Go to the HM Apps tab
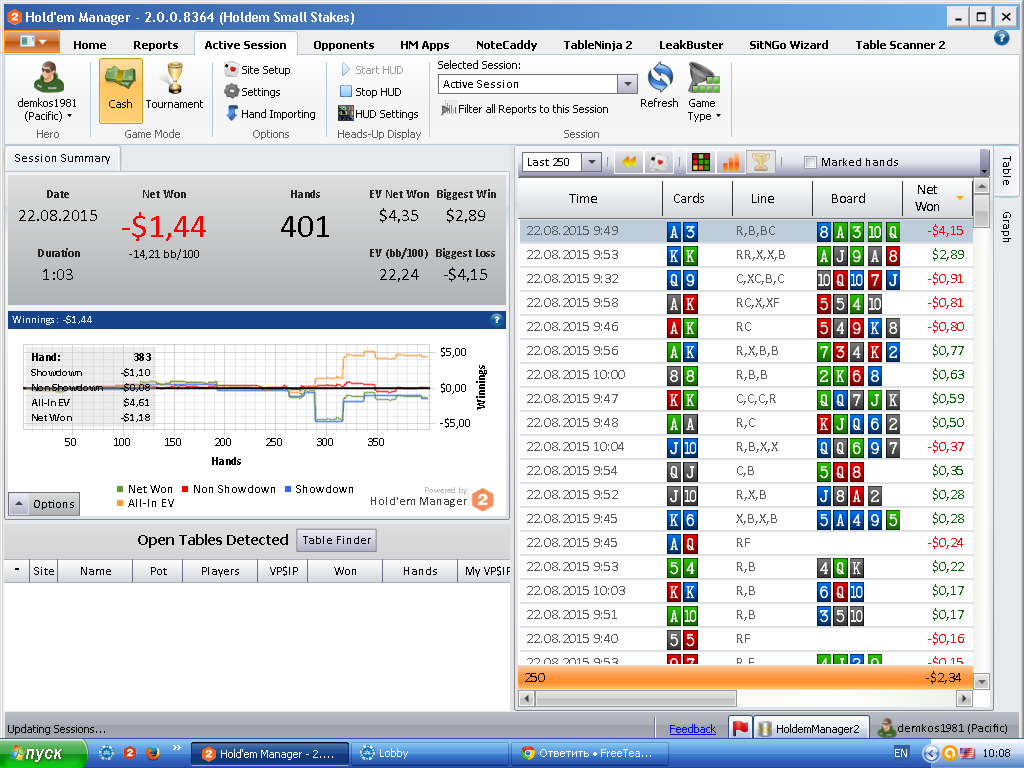Screen dimensions: 1024x768 point(424,45)
